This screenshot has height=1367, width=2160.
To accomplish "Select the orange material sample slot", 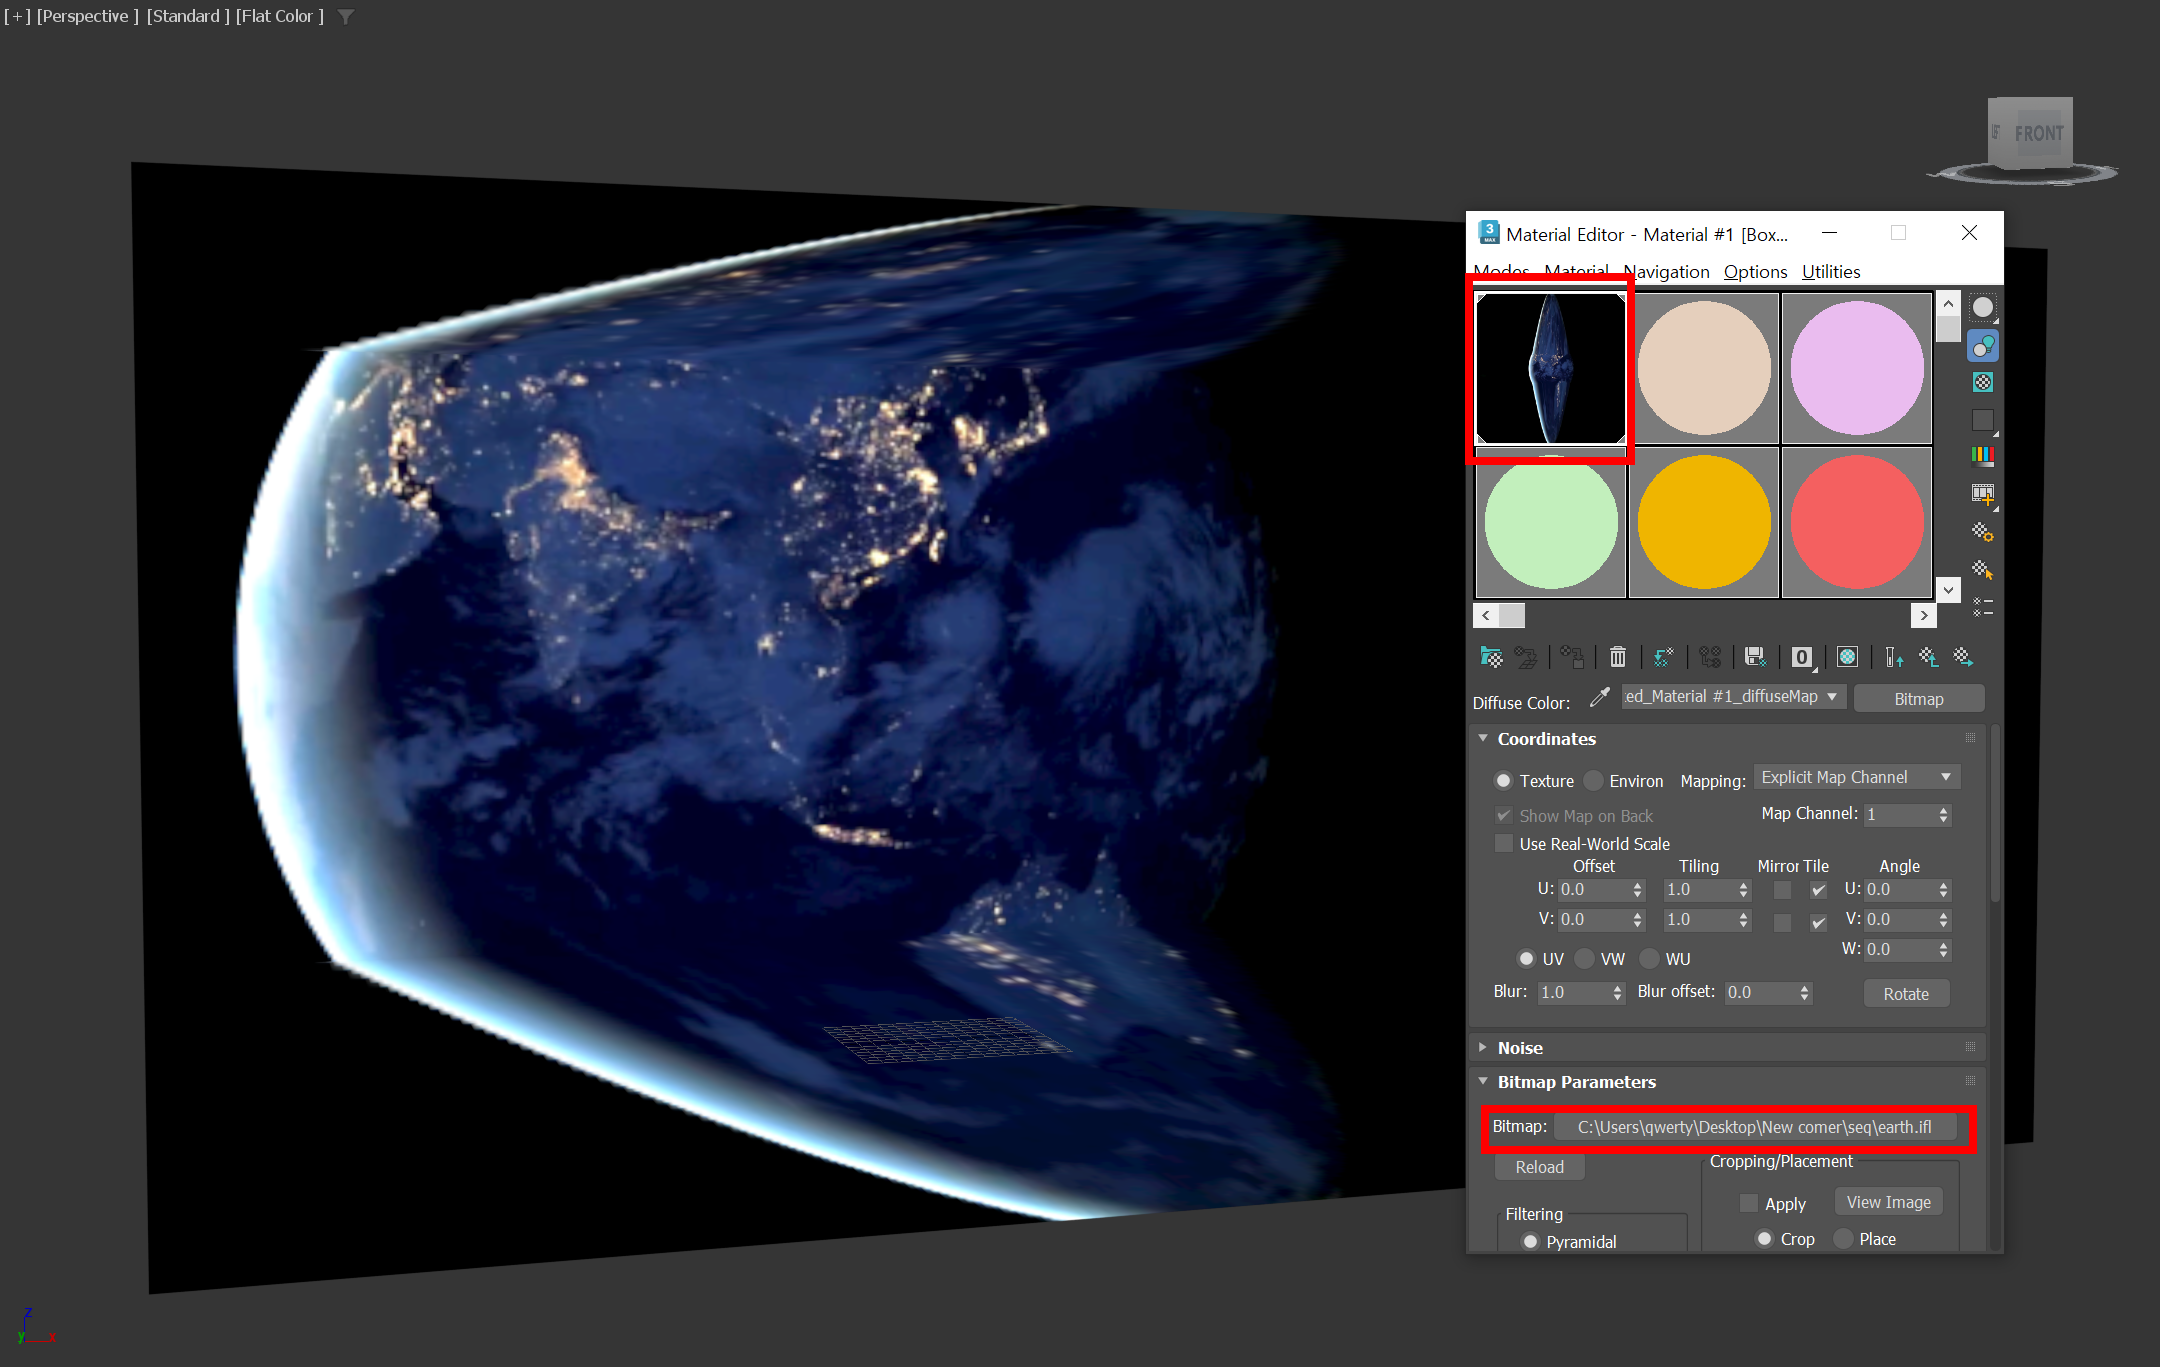I will (1703, 522).
